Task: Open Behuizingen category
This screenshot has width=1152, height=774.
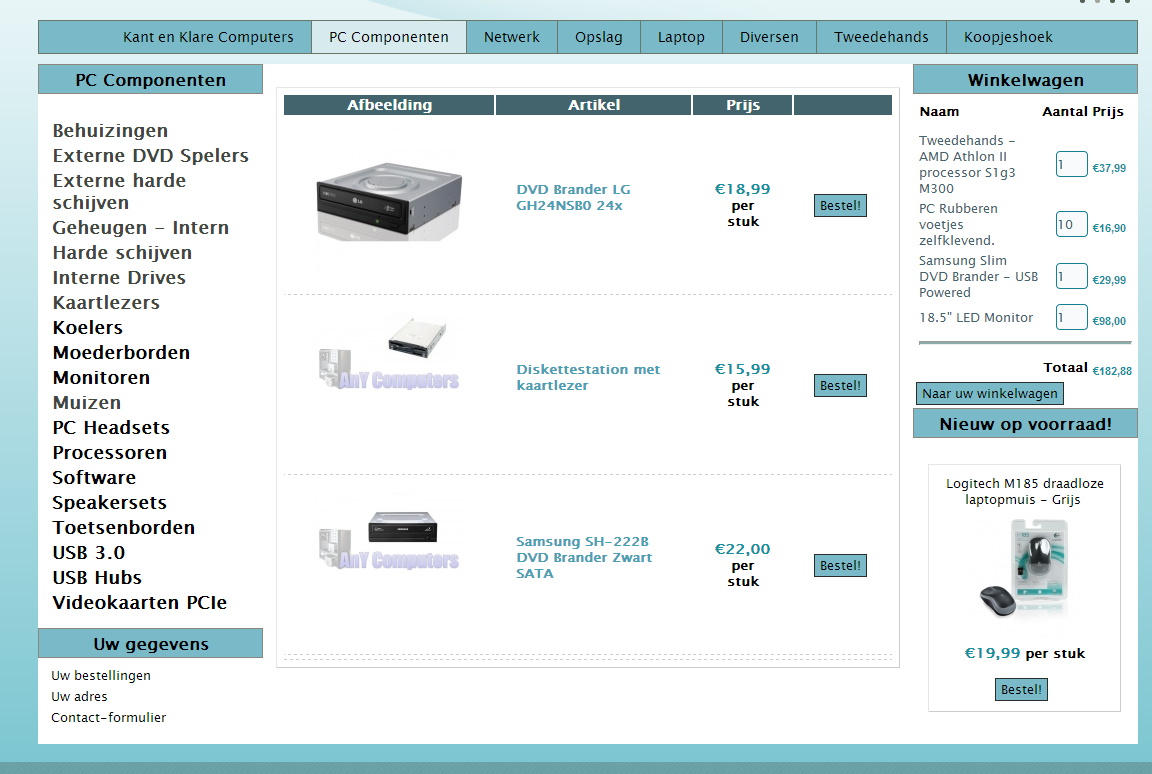Action: click(110, 131)
